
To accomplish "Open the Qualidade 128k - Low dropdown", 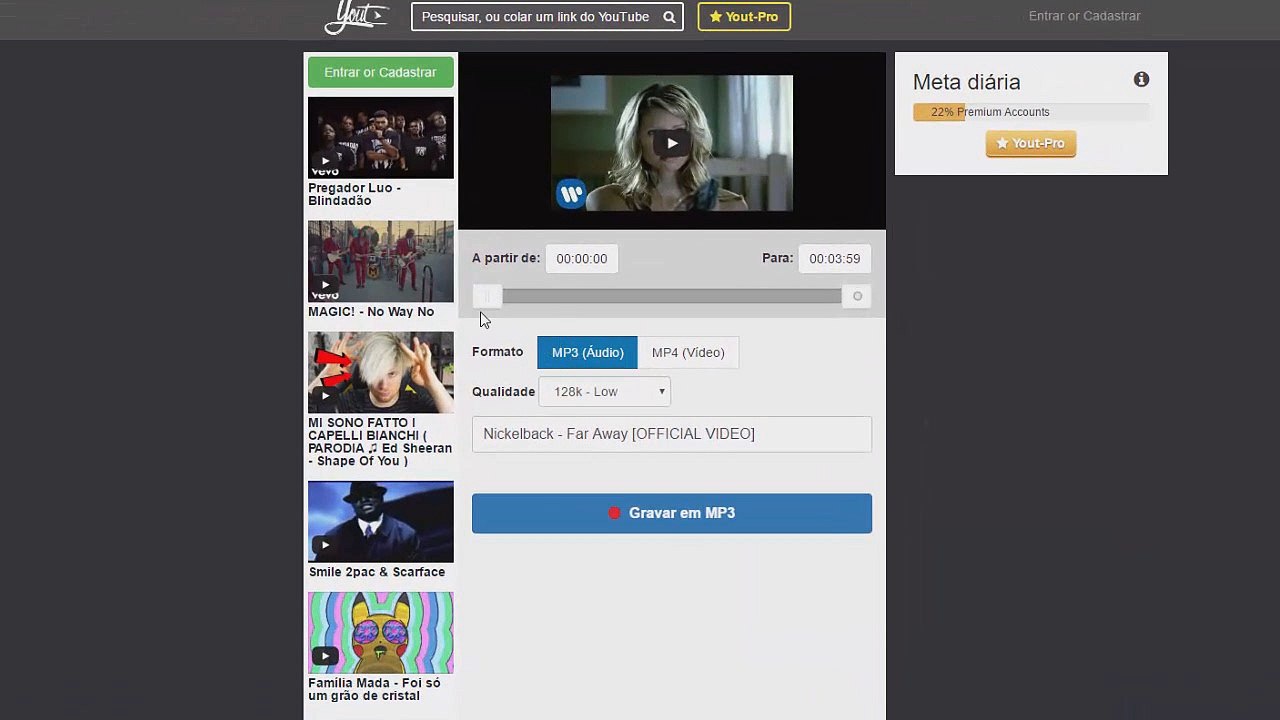I will coord(604,392).
